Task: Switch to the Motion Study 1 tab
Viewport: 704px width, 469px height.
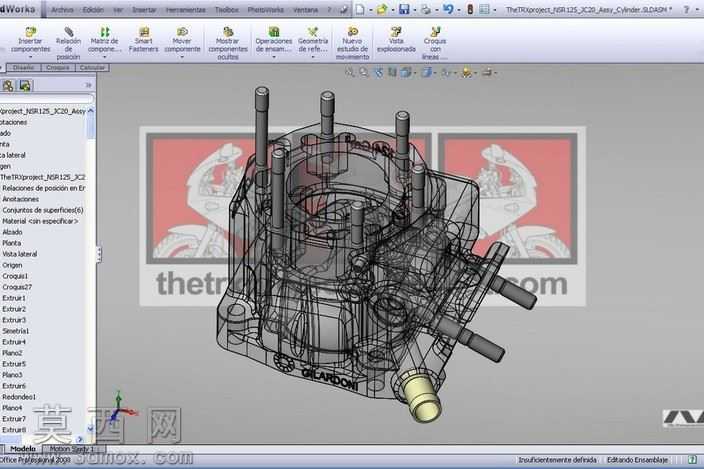Action: coord(72,449)
